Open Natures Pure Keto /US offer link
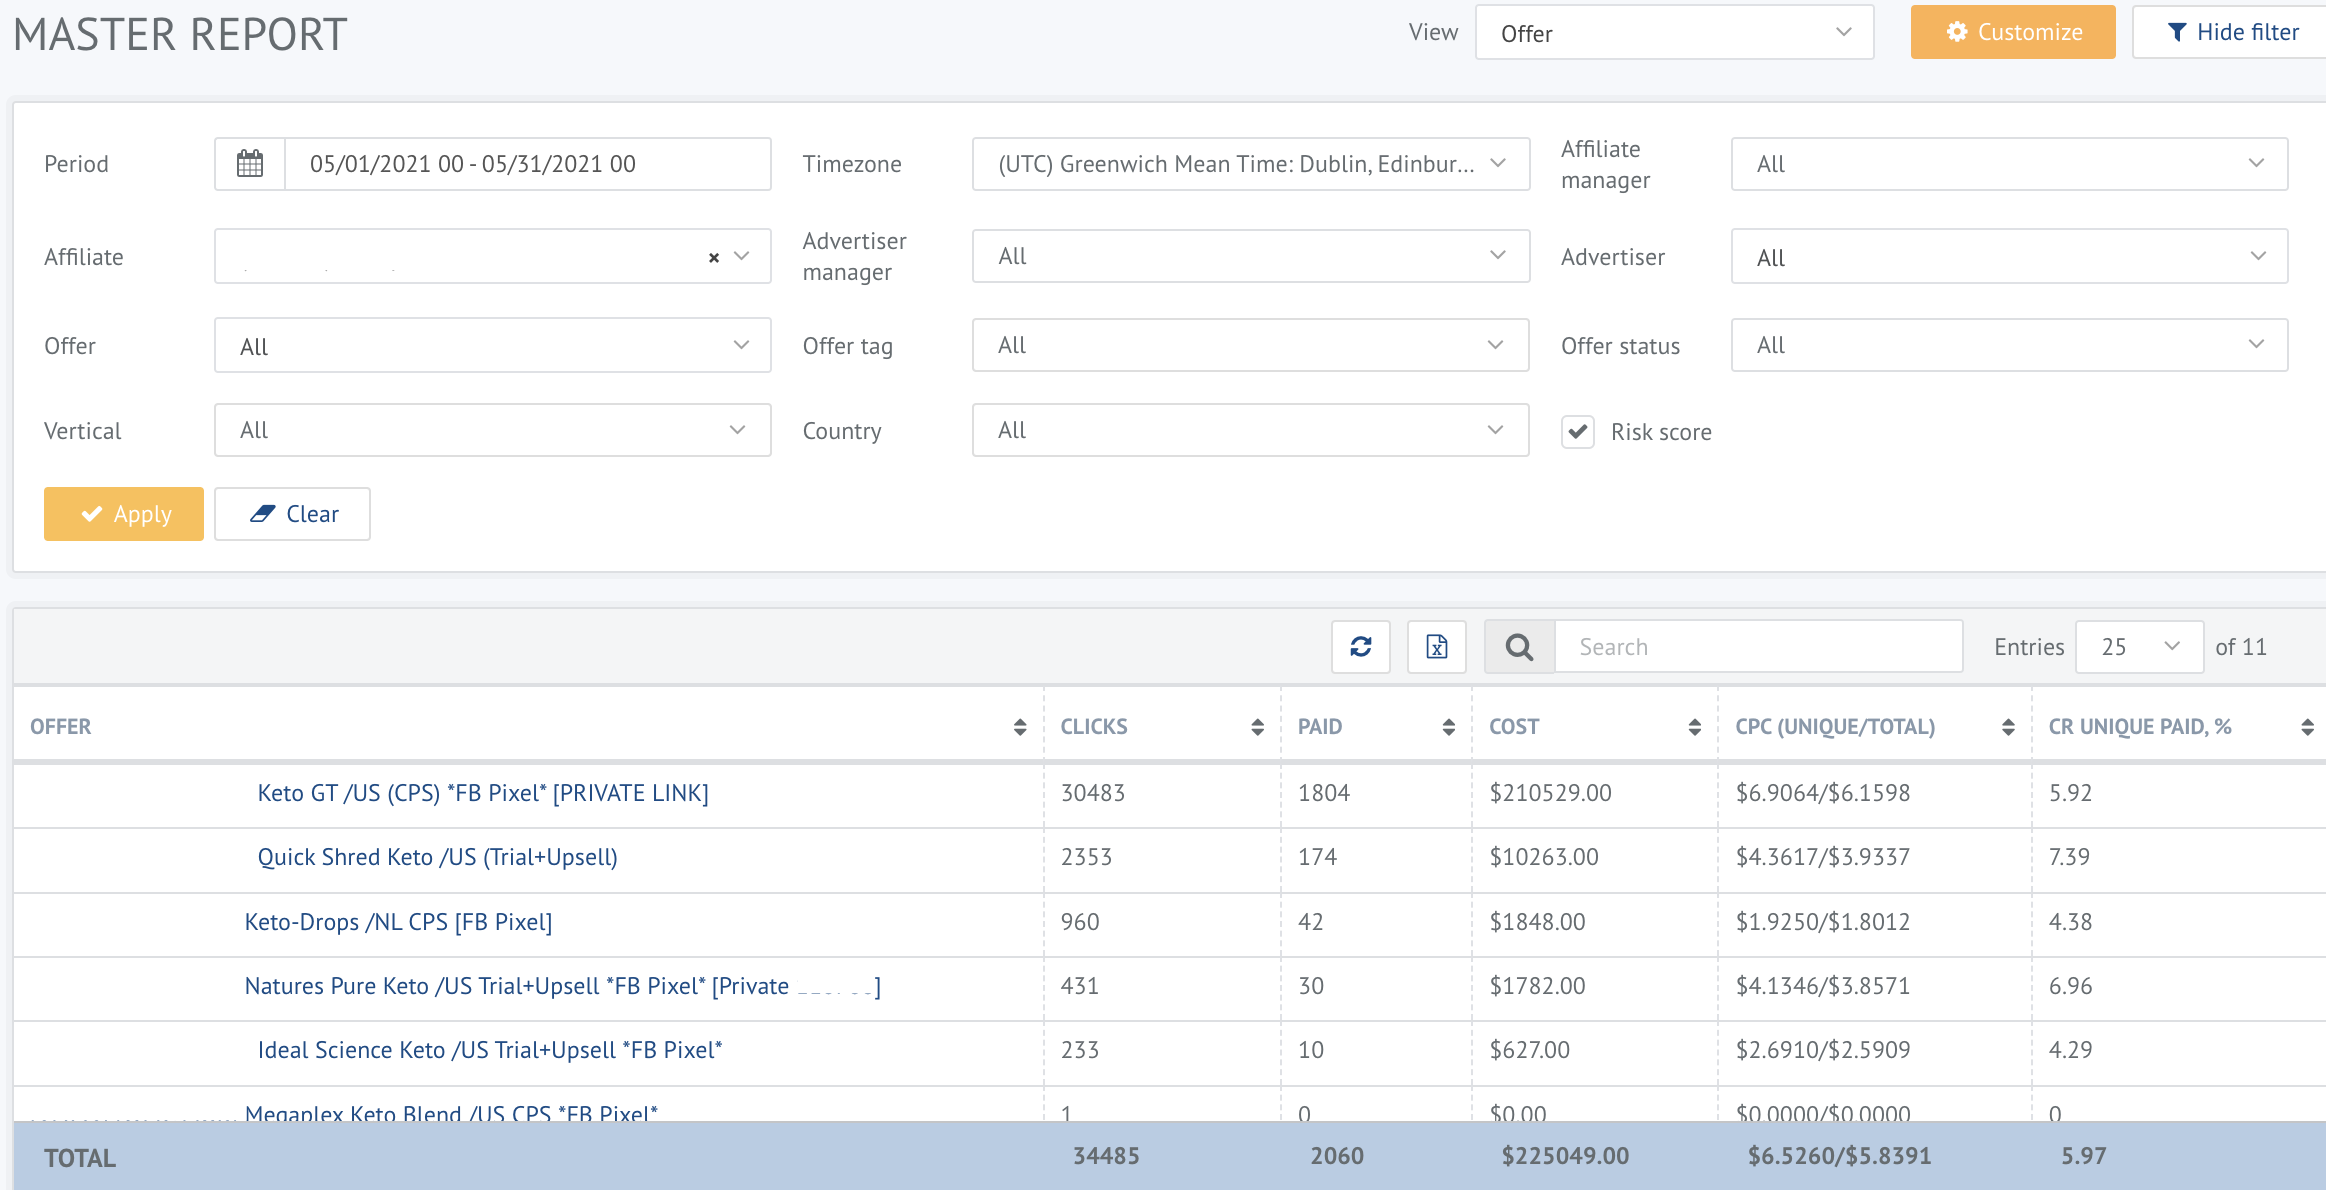This screenshot has height=1190, width=2326. (x=563, y=986)
